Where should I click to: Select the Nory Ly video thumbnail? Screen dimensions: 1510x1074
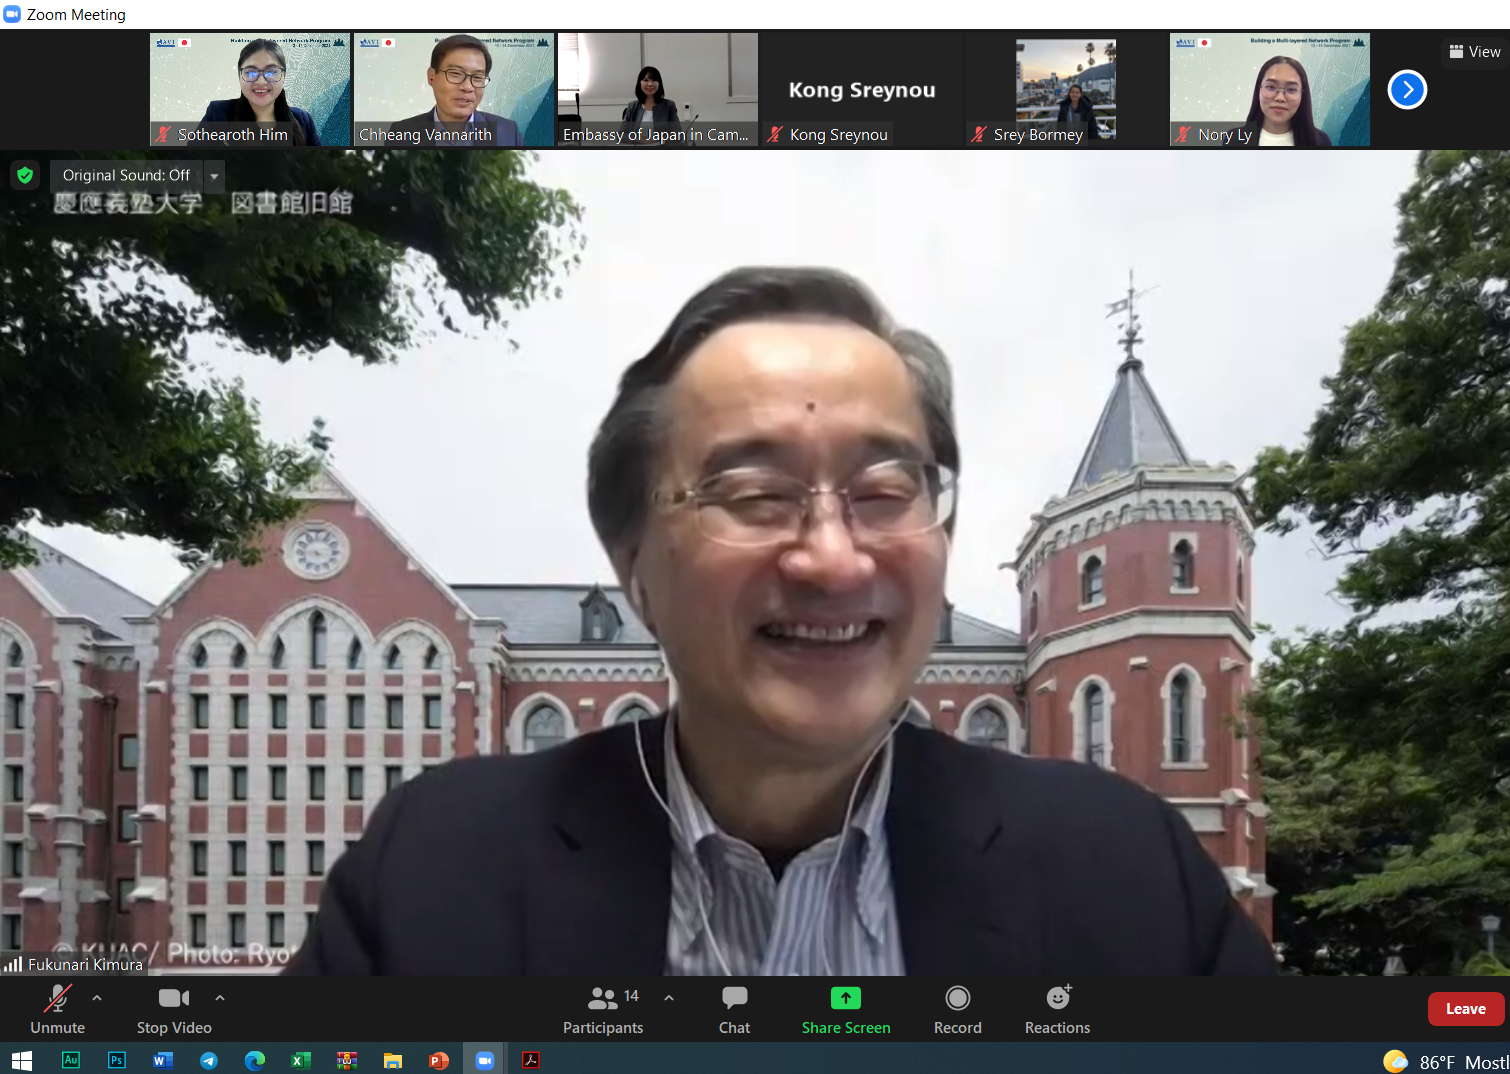[x=1270, y=90]
